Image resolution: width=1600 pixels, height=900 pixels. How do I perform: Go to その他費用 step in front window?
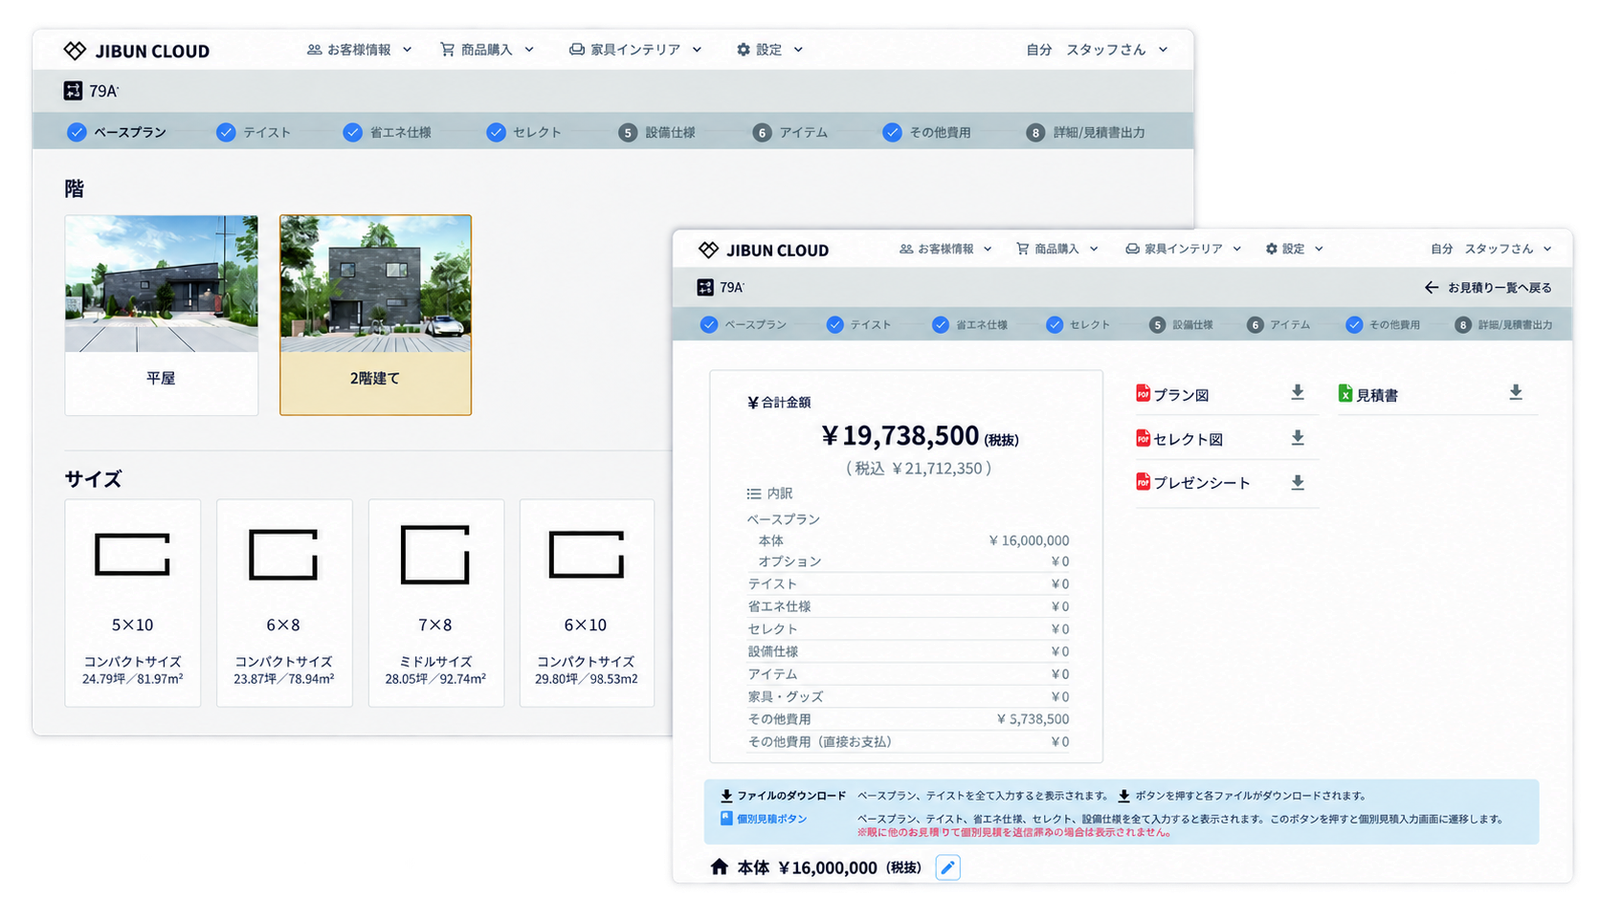coord(1383,325)
